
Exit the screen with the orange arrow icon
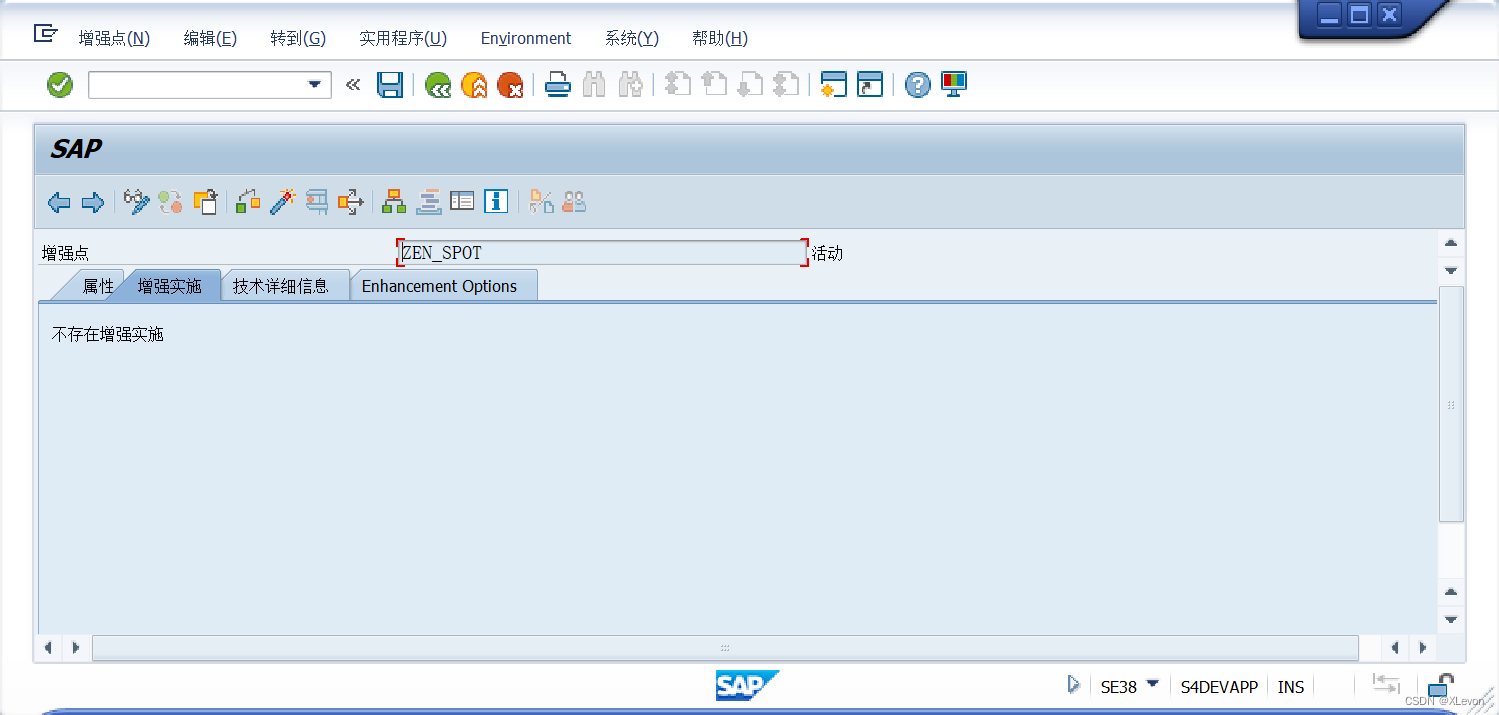click(x=474, y=84)
